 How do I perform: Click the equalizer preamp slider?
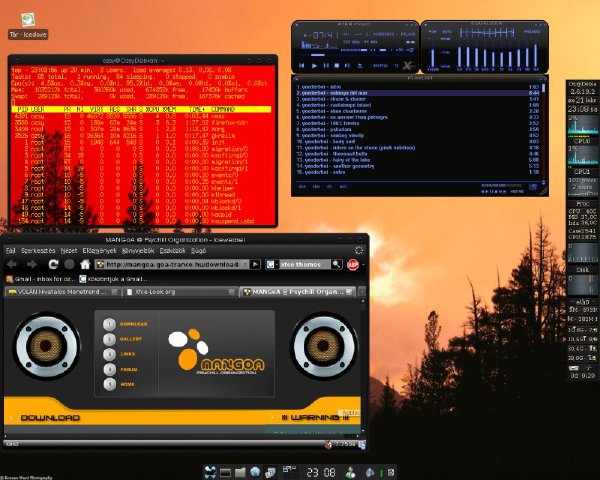tap(433, 54)
